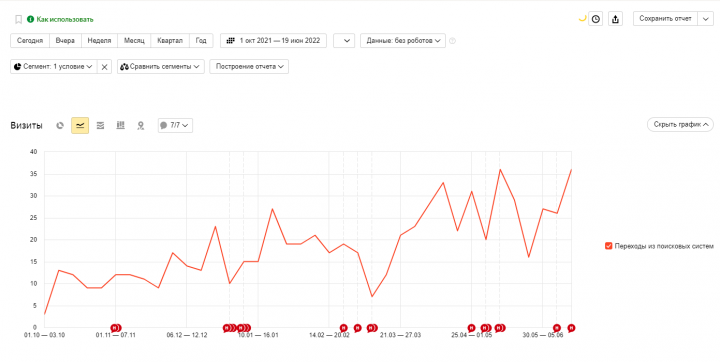
Task: Select the column chart view icon
Action: pyautogui.click(x=120, y=125)
